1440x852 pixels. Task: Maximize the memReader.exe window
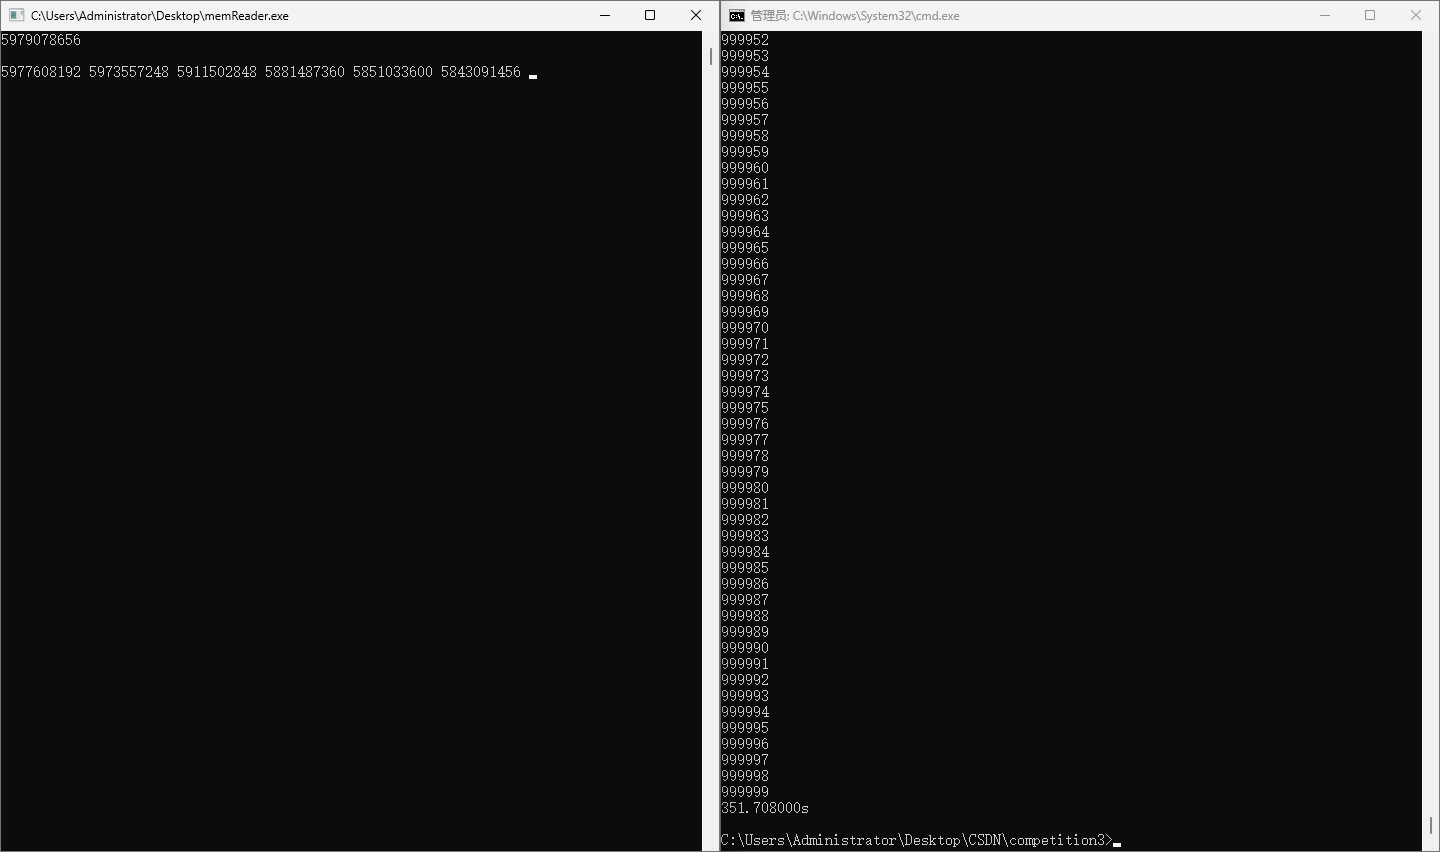(650, 15)
